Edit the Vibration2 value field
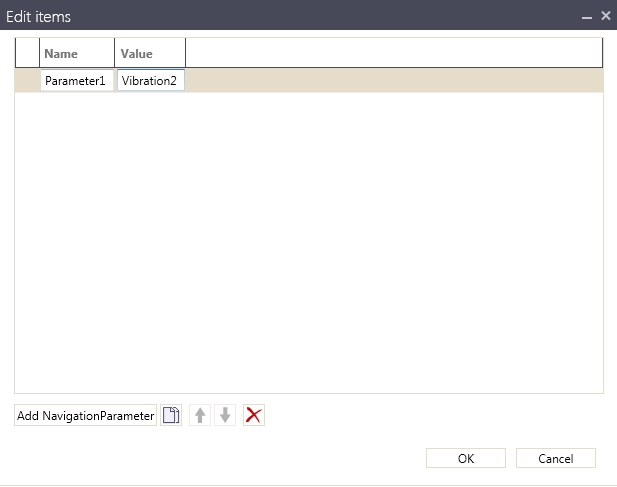 click(150, 81)
